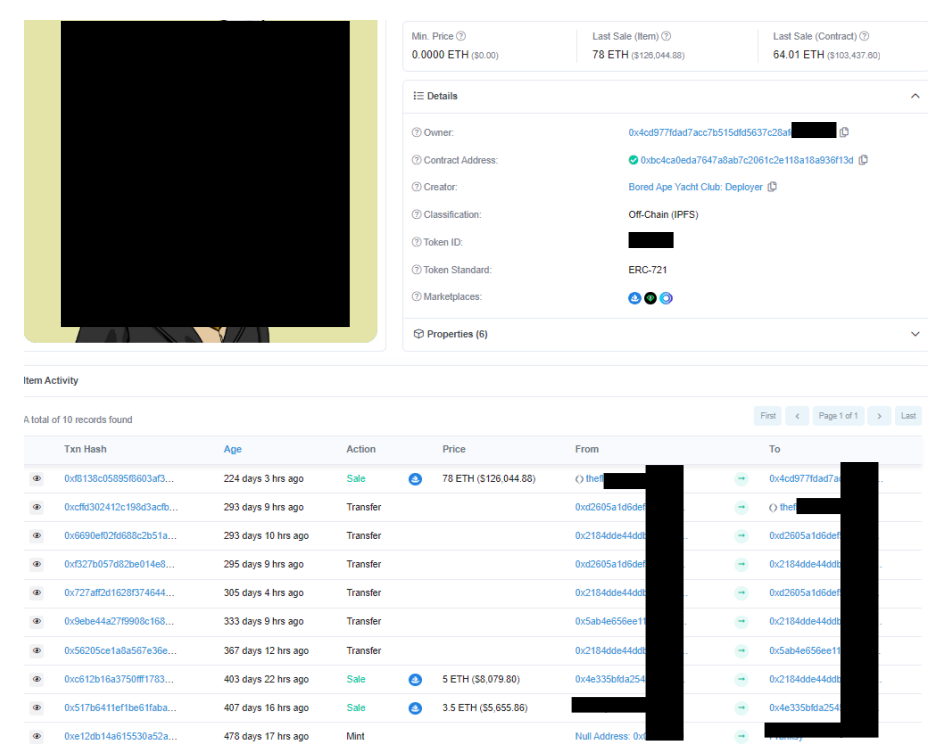Go to previous page with left chevron

pyautogui.click(x=797, y=416)
